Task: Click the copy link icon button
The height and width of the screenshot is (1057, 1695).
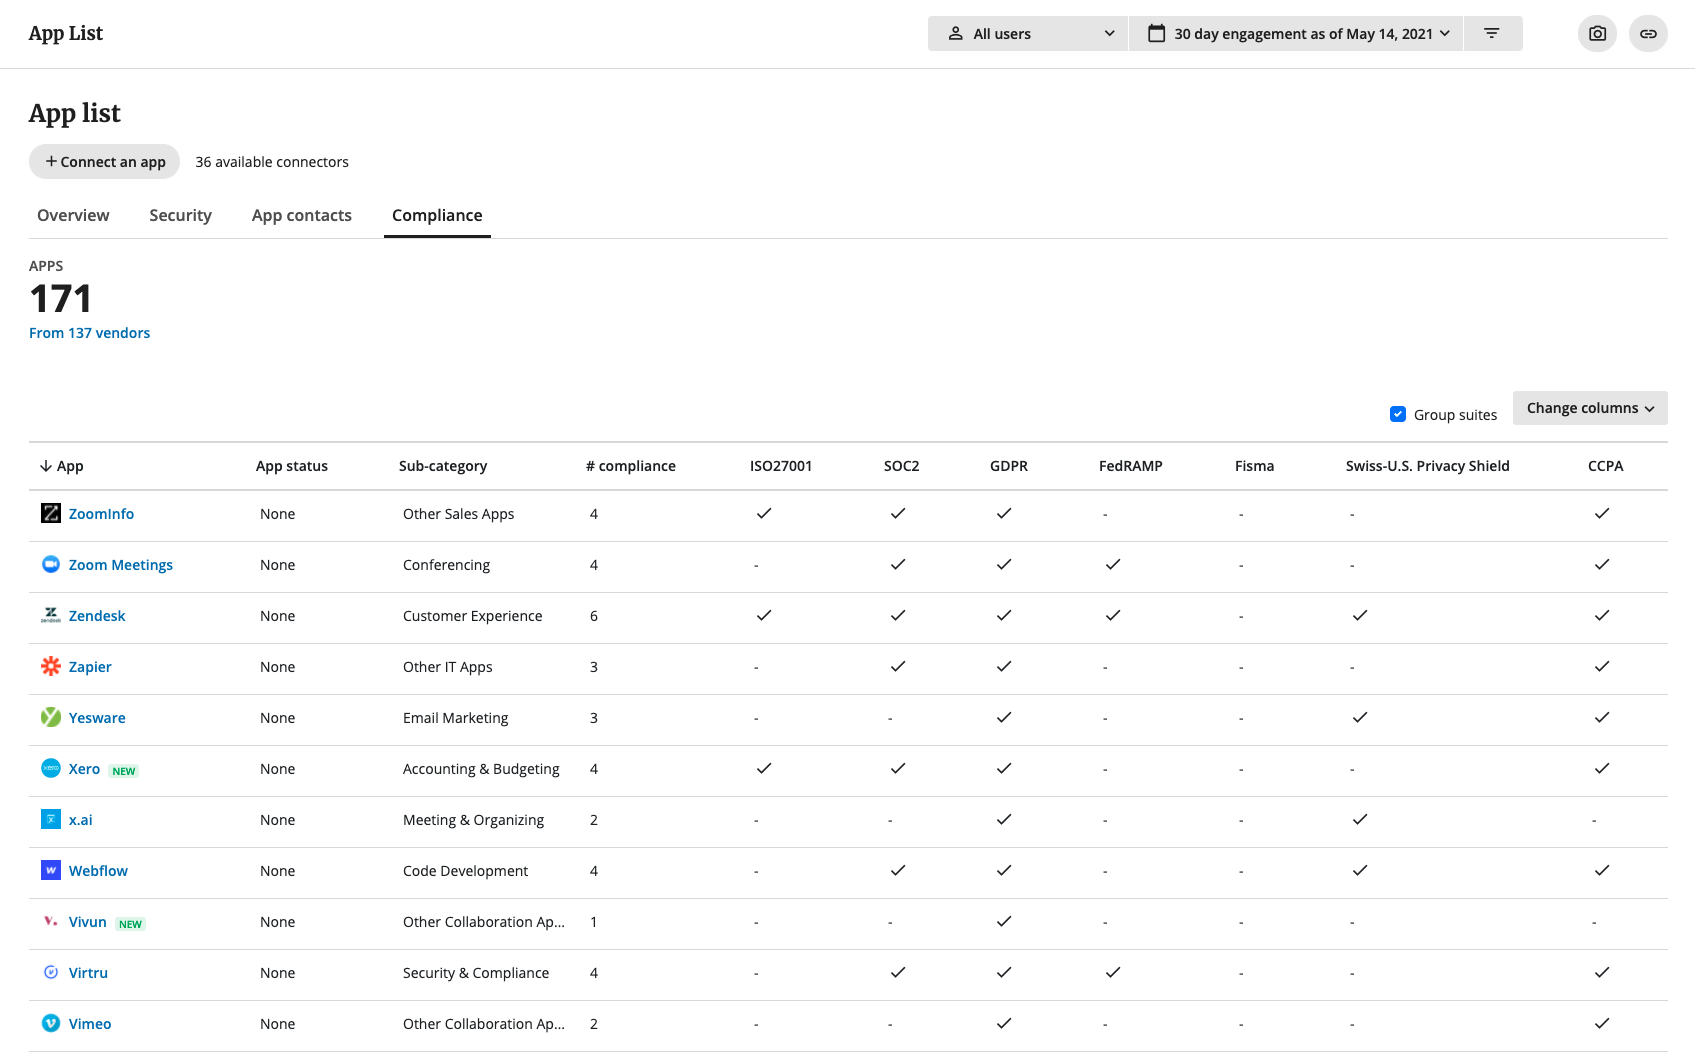Action: (x=1648, y=34)
